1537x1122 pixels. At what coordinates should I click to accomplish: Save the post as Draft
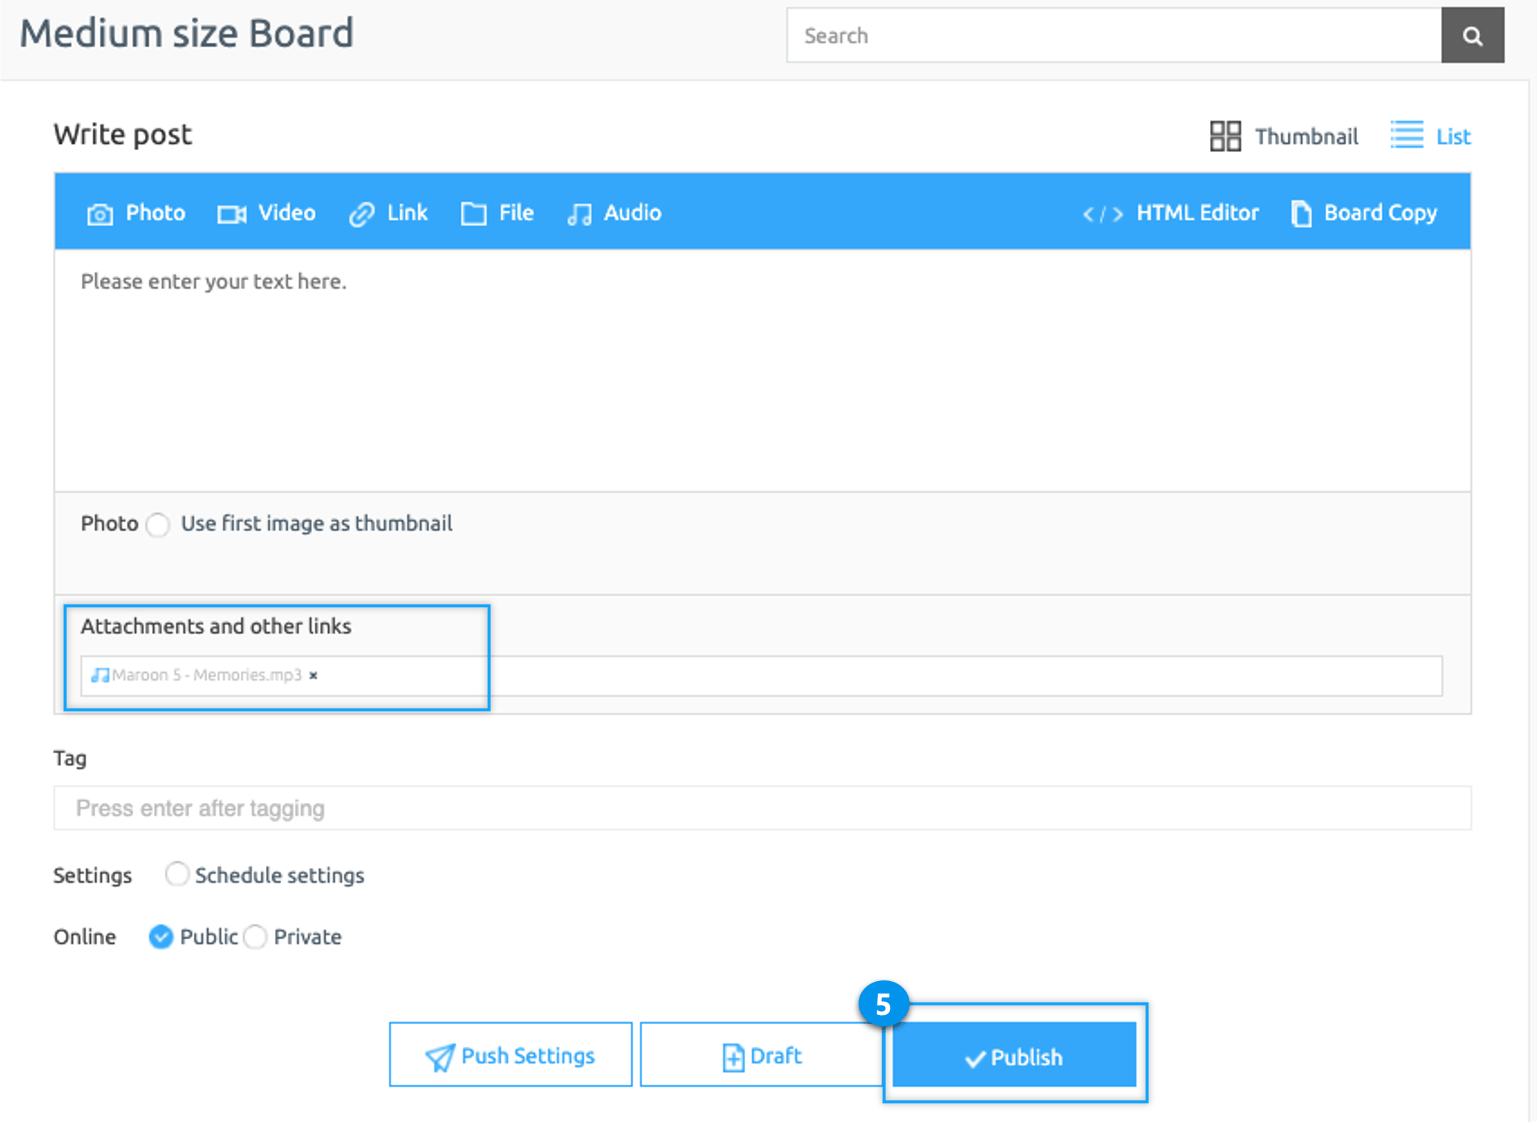tap(761, 1056)
